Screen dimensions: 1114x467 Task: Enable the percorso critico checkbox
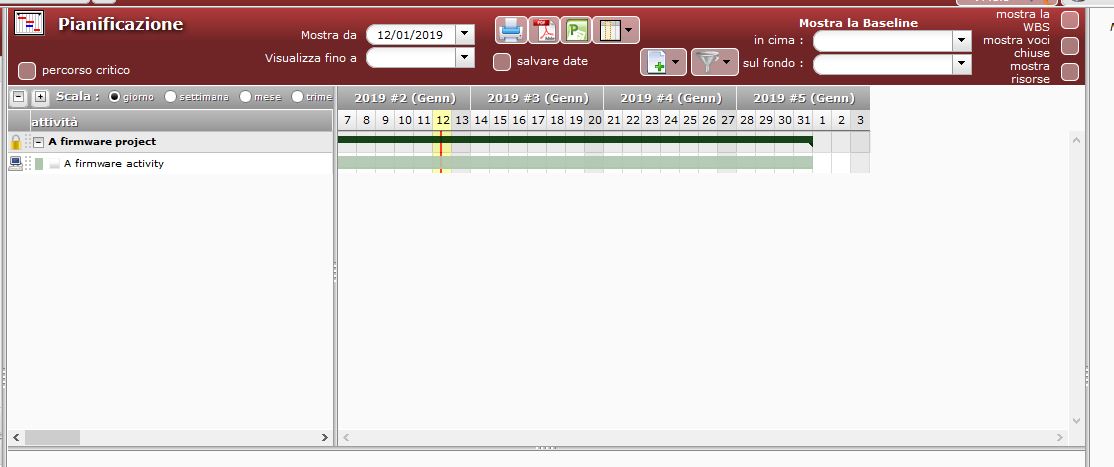[x=27, y=71]
